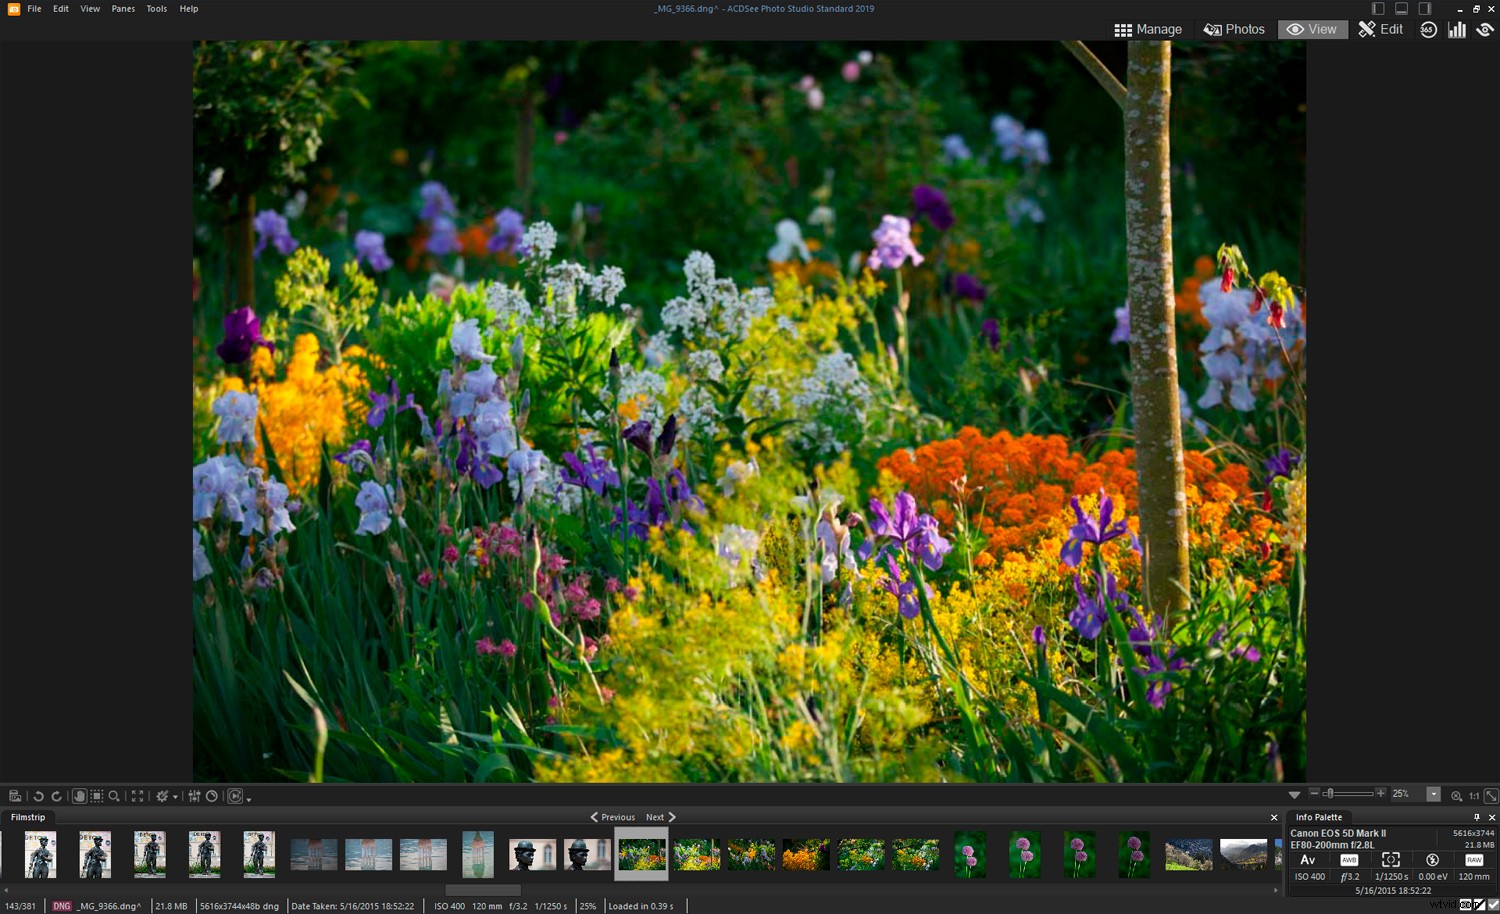Viewport: 1500px width, 914px height.
Task: Toggle the checkbox below the Info Palette
Action: tap(1492, 905)
